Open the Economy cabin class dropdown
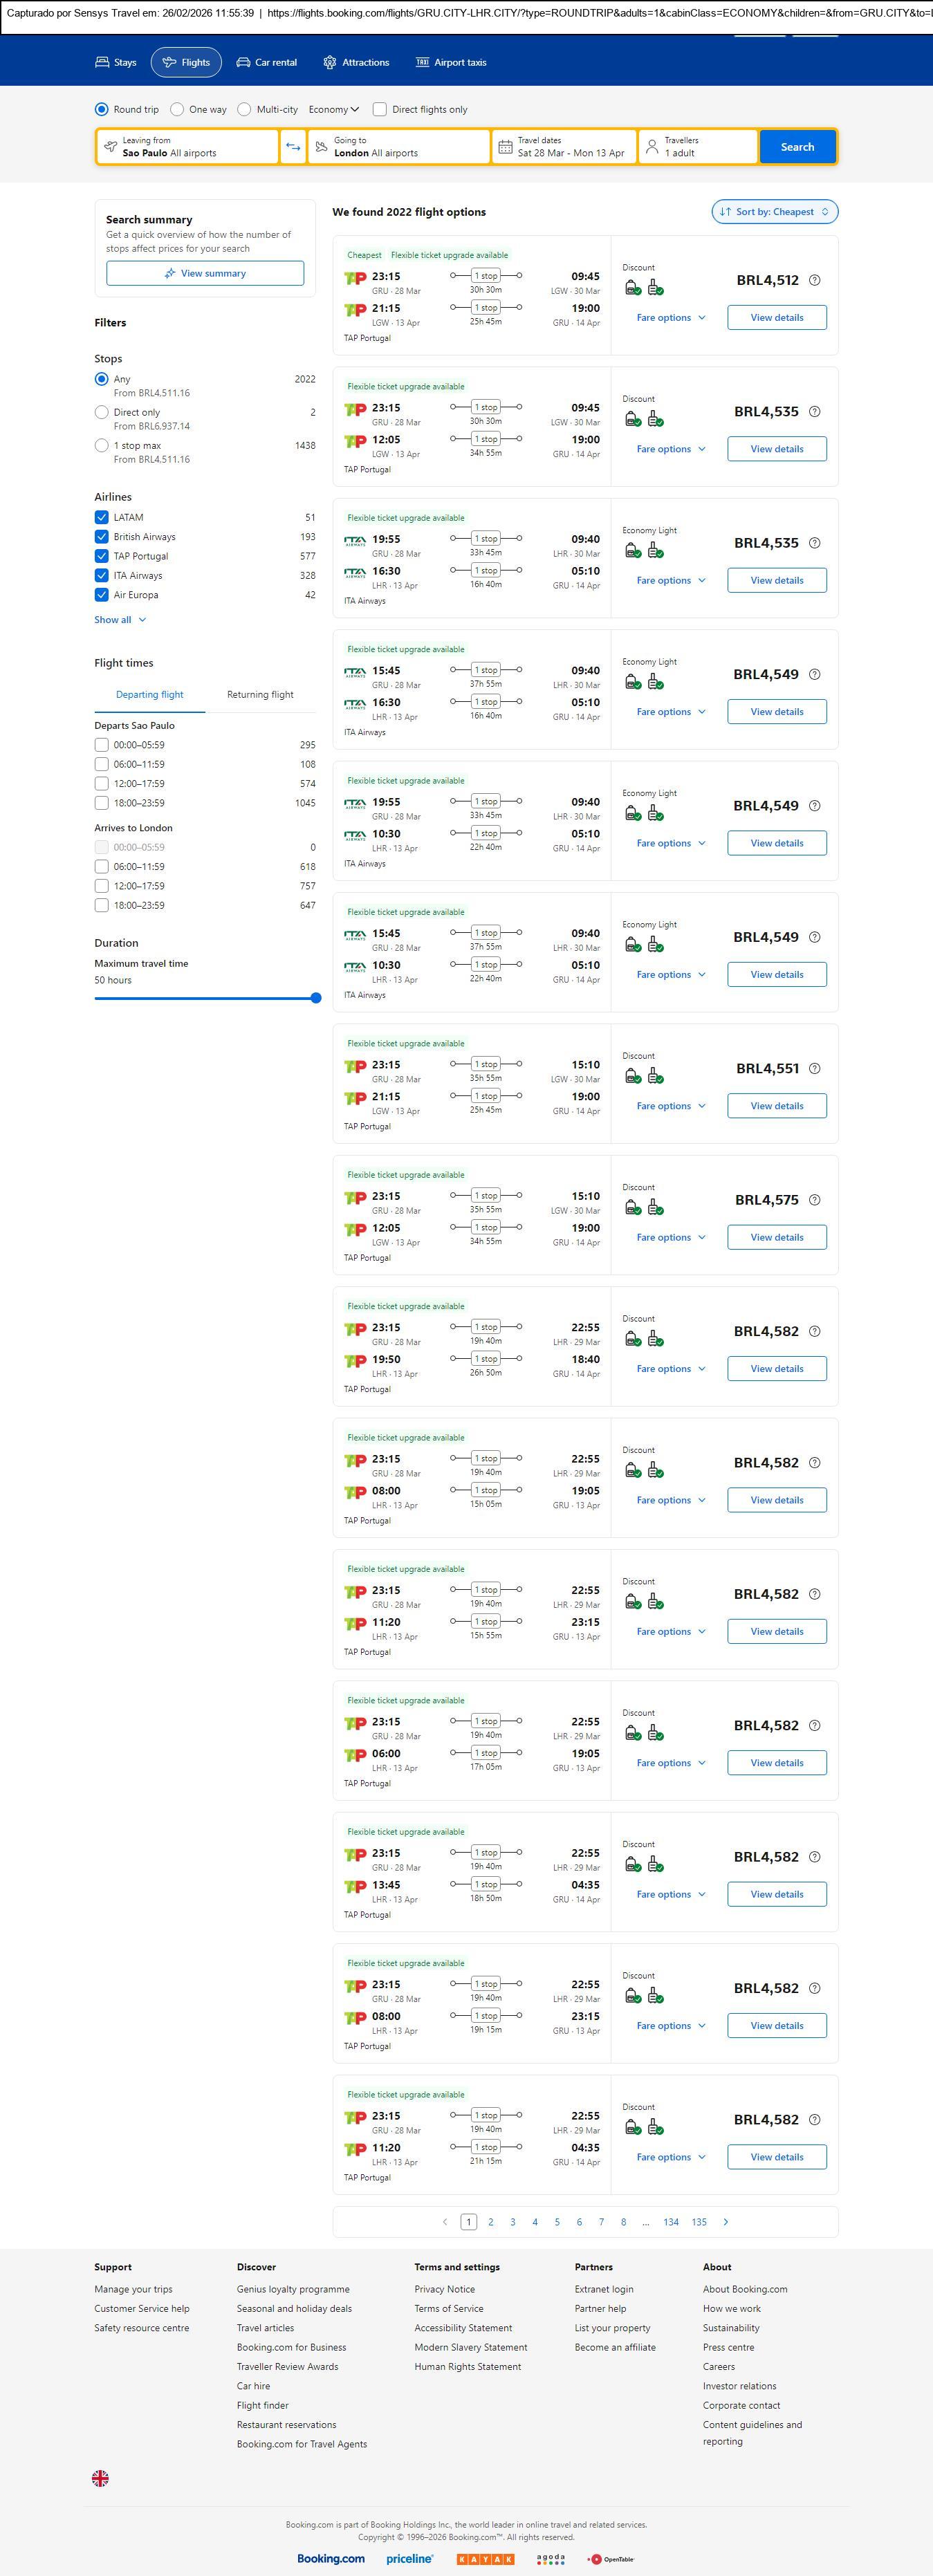Viewport: 933px width, 2576px height. pyautogui.click(x=334, y=110)
